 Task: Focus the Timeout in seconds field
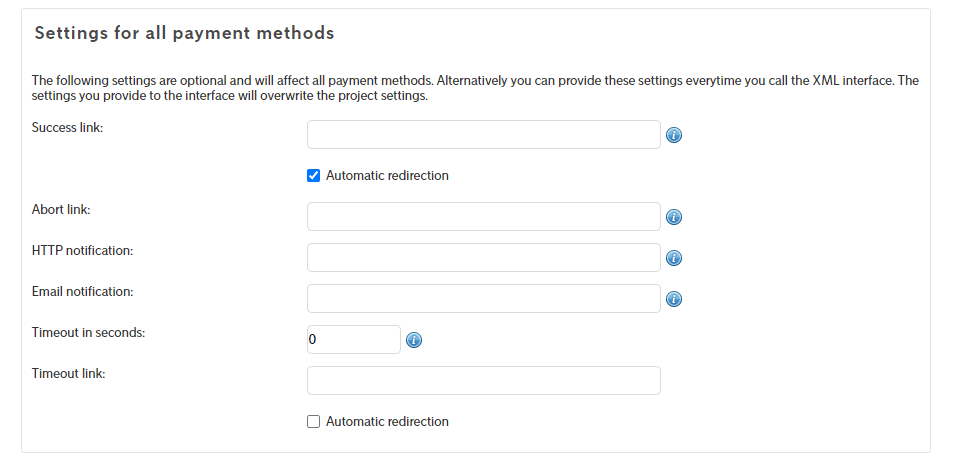point(353,340)
